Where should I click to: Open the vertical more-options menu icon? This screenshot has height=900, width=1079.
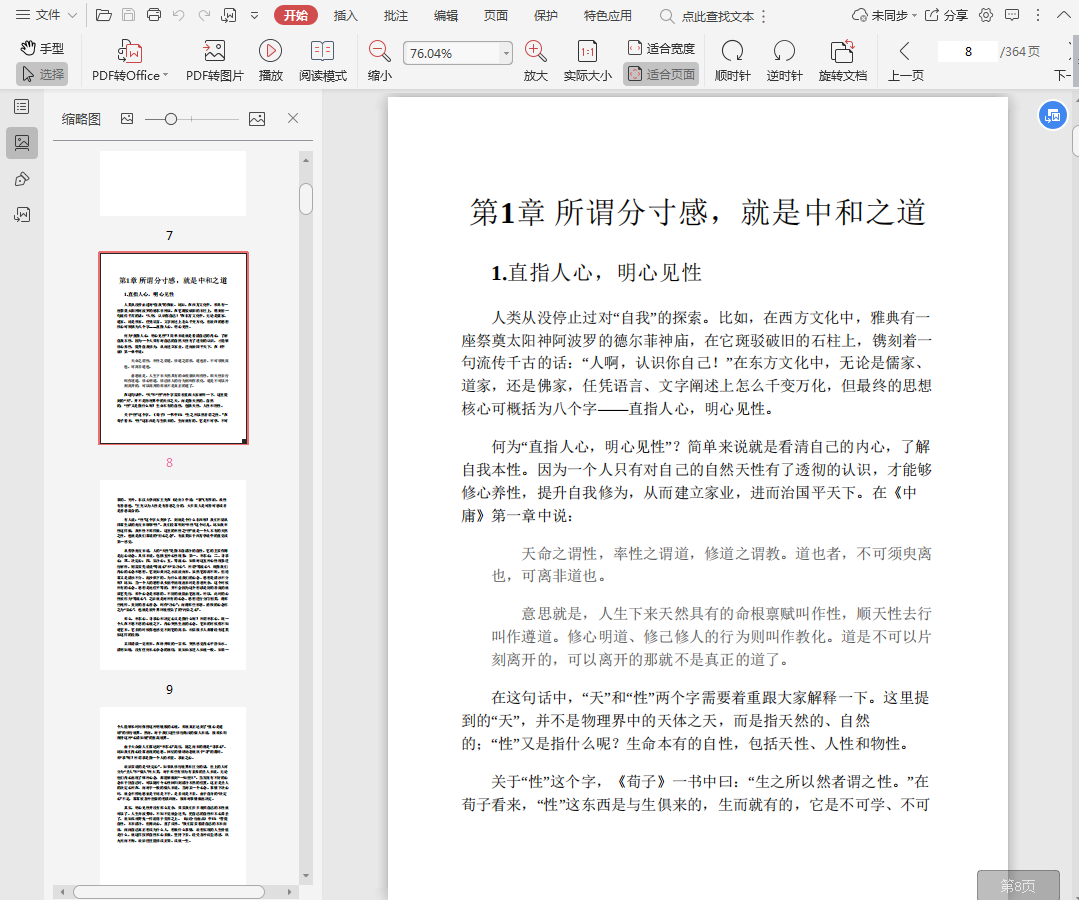(1038, 15)
